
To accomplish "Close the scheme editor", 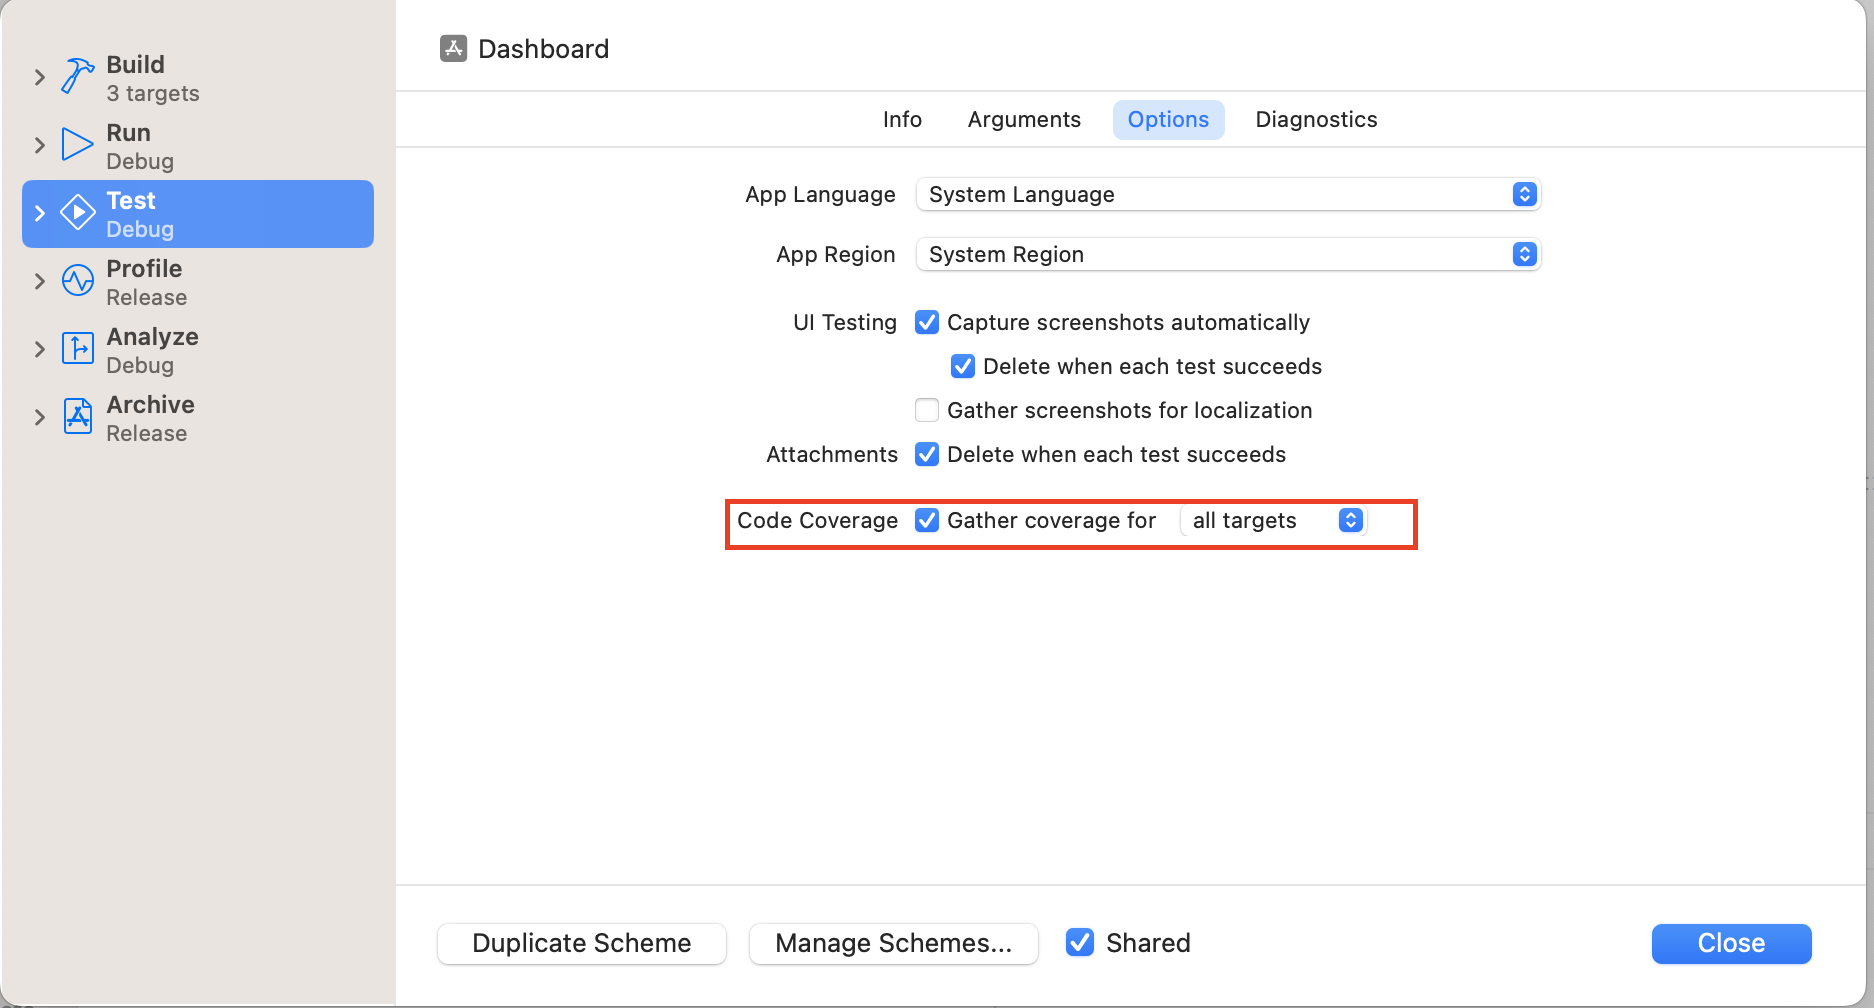I will tap(1731, 943).
